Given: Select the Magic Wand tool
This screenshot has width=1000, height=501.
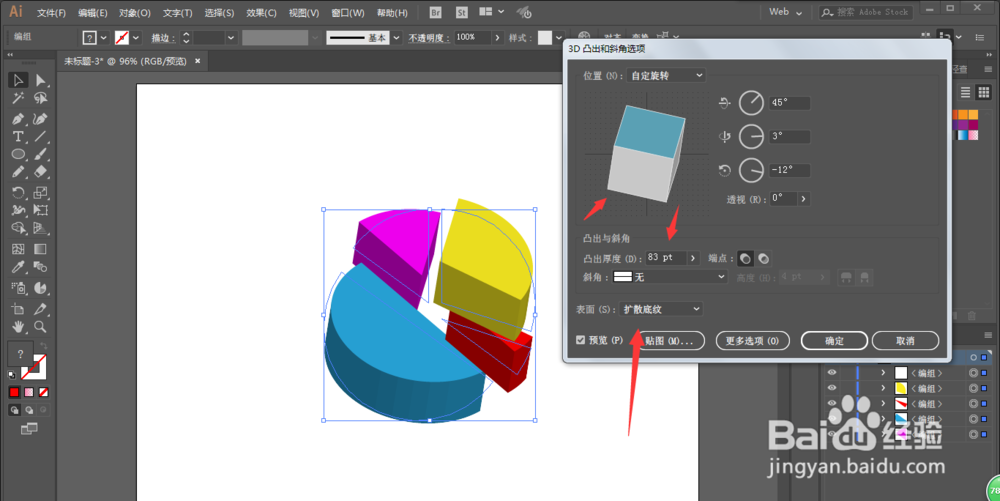Looking at the screenshot, I should coord(18,98).
